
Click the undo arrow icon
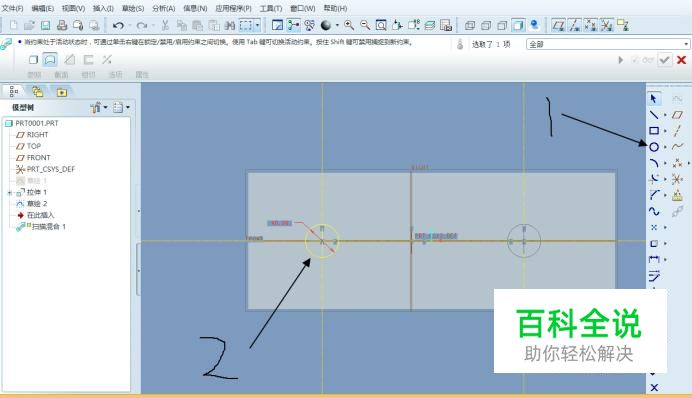coord(118,26)
